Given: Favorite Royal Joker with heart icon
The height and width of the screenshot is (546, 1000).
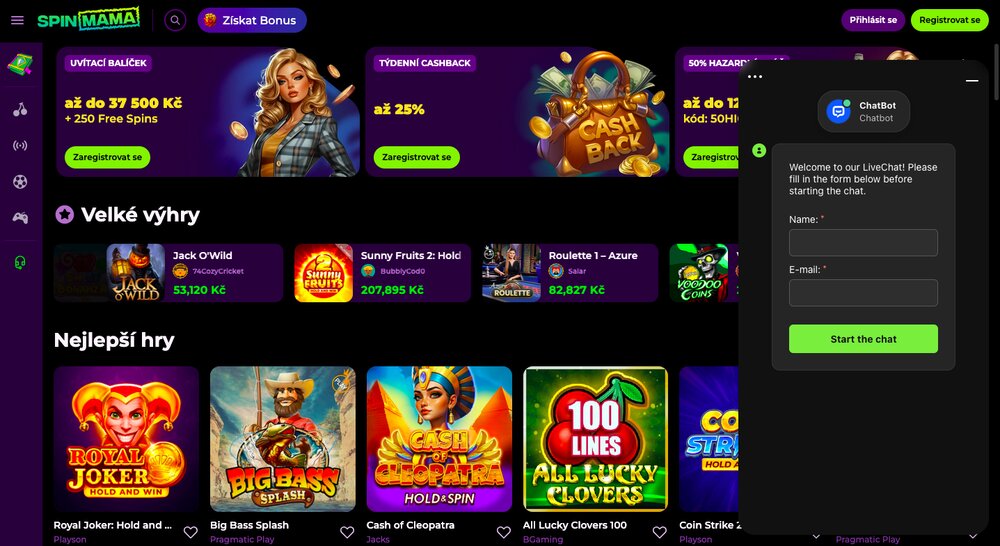Looking at the screenshot, I should [x=190, y=532].
